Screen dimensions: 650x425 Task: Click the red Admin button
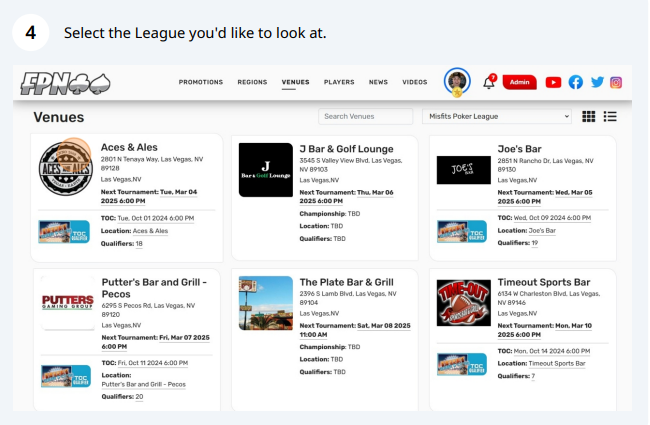tap(519, 82)
